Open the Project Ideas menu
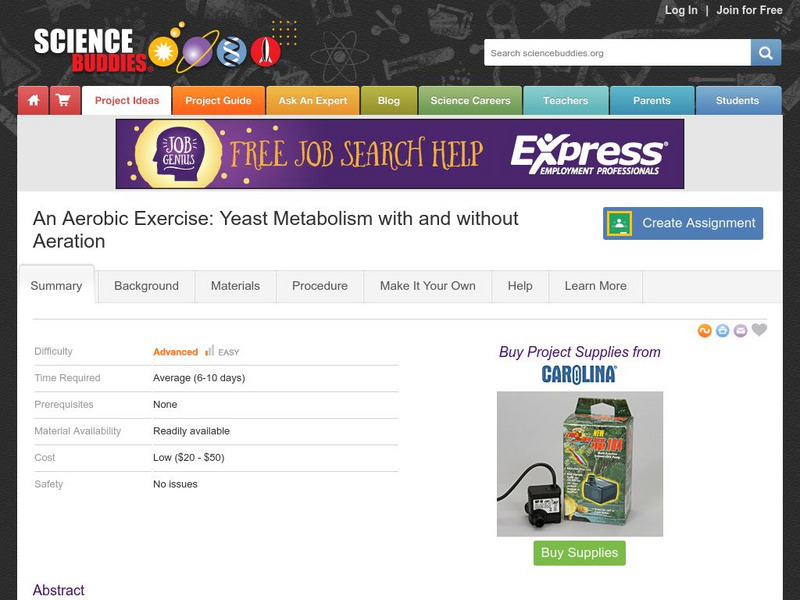 pyautogui.click(x=127, y=101)
